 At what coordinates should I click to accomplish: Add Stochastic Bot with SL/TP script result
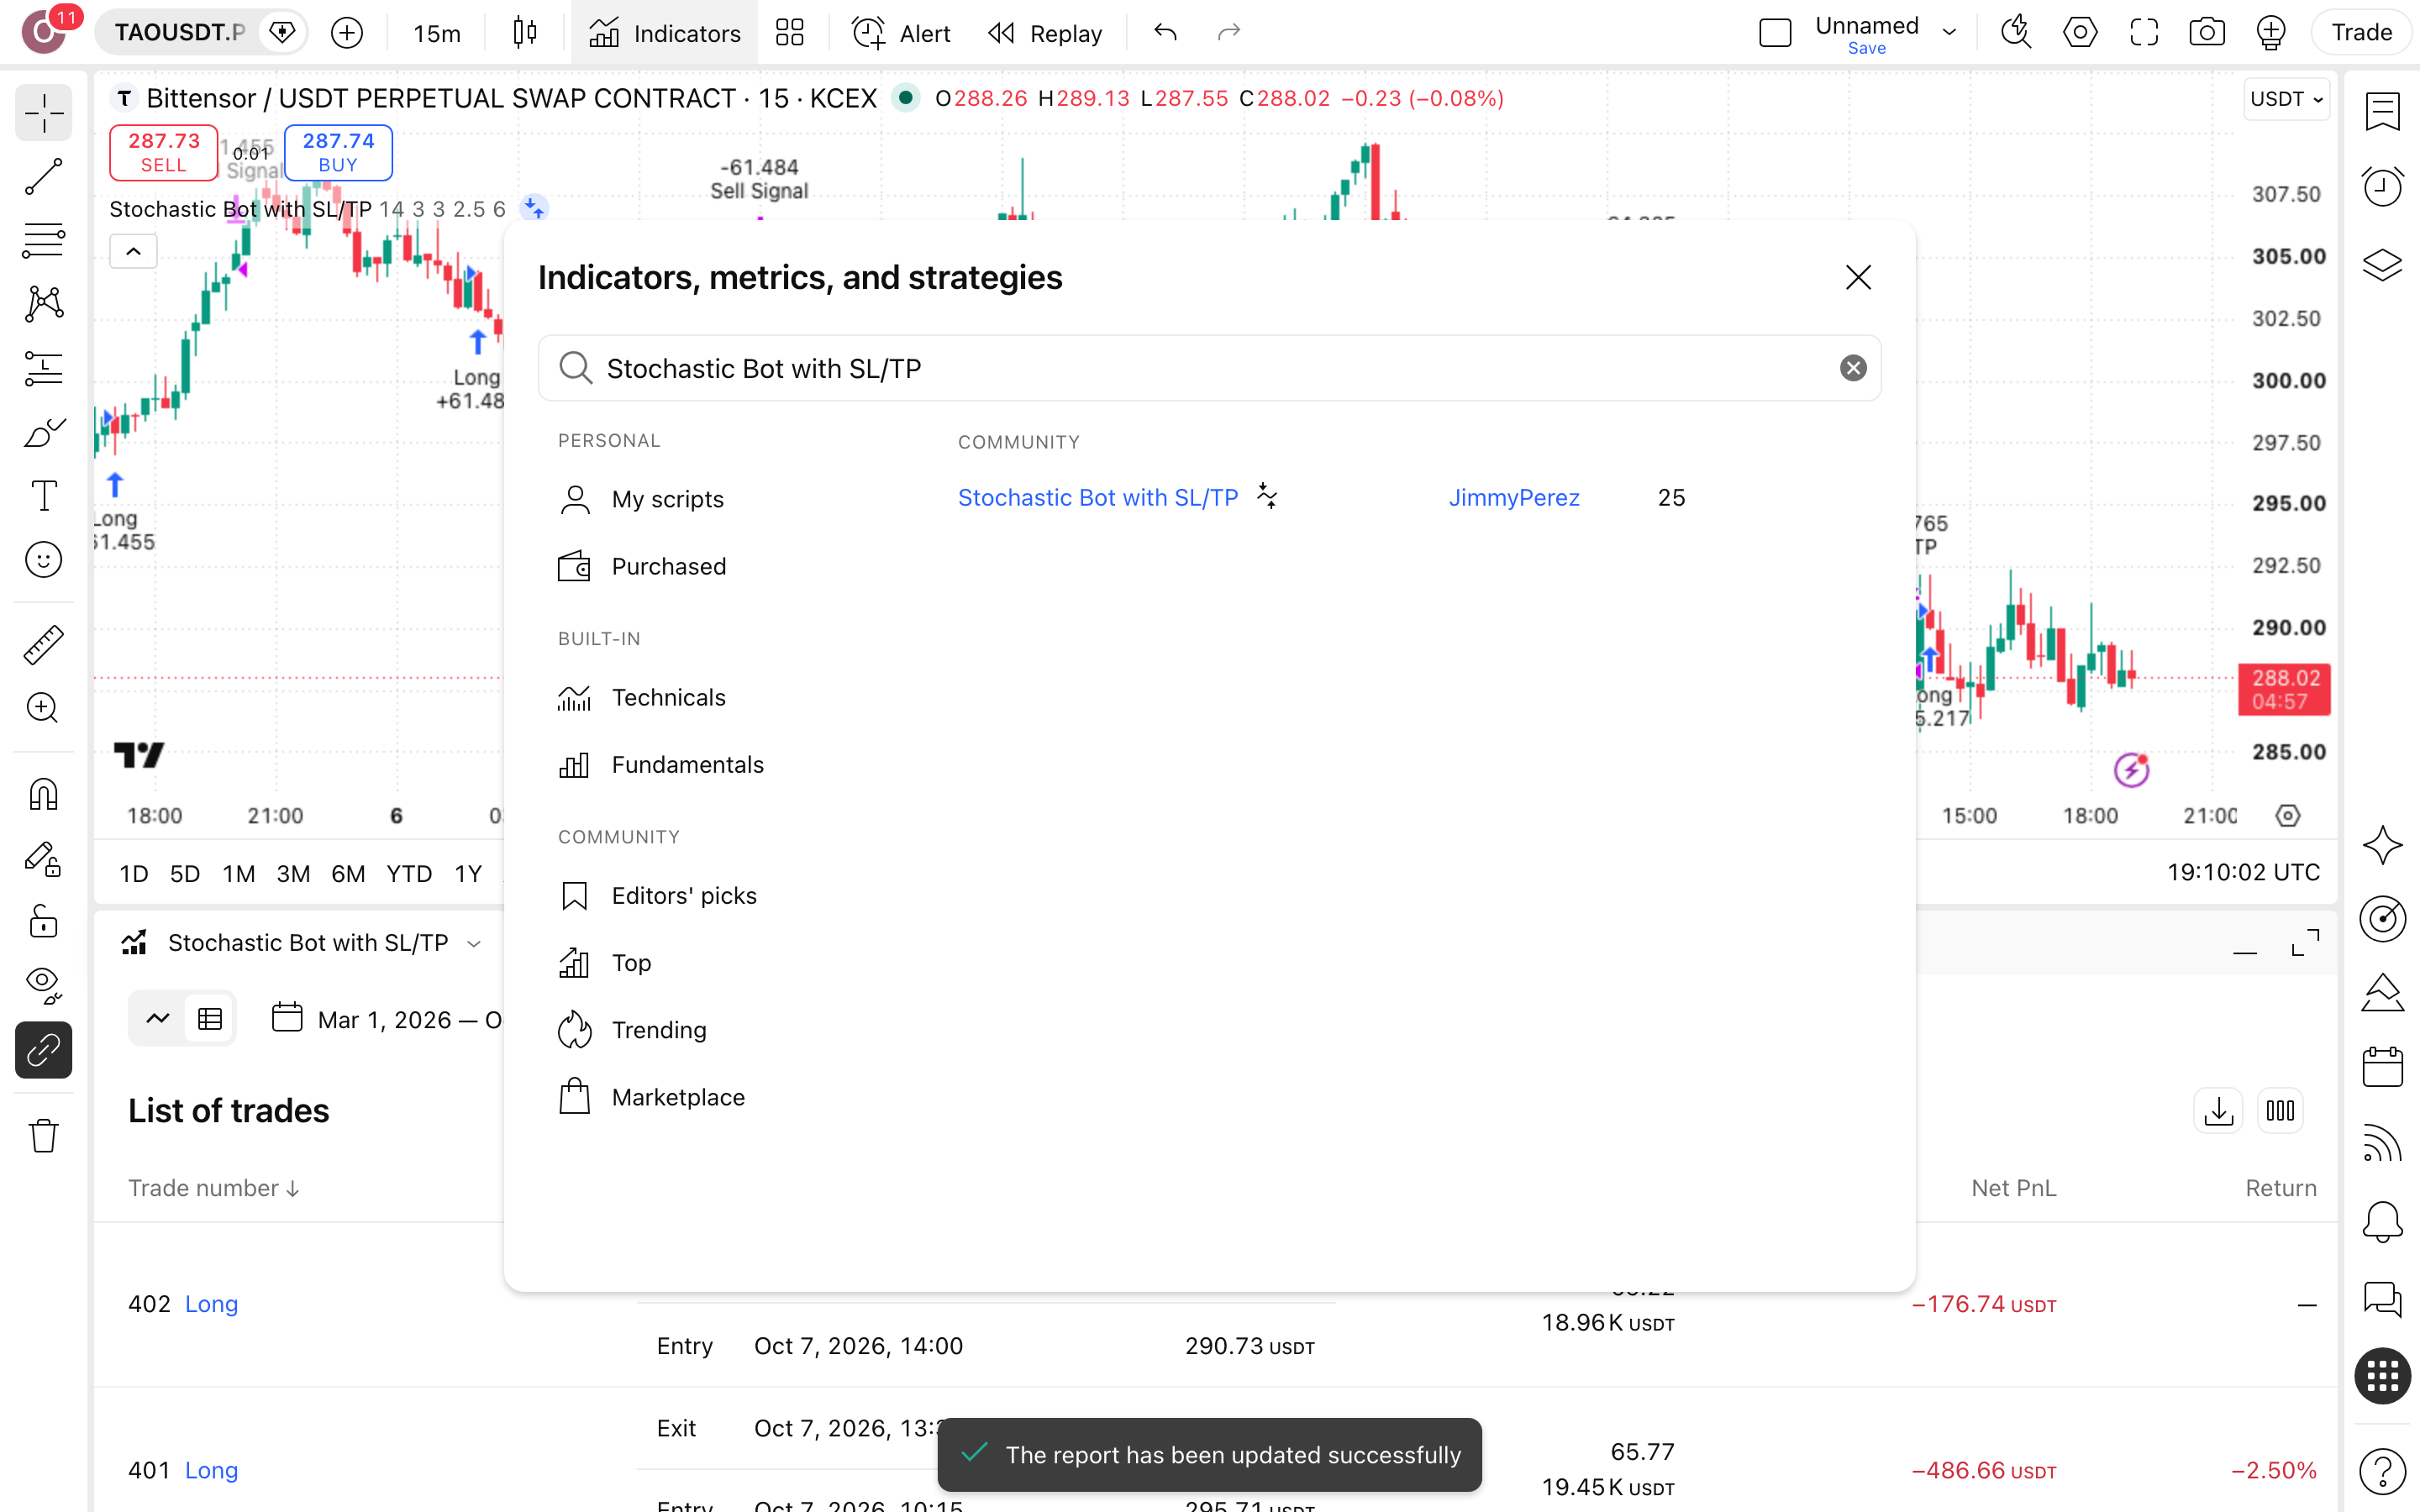(x=1097, y=497)
